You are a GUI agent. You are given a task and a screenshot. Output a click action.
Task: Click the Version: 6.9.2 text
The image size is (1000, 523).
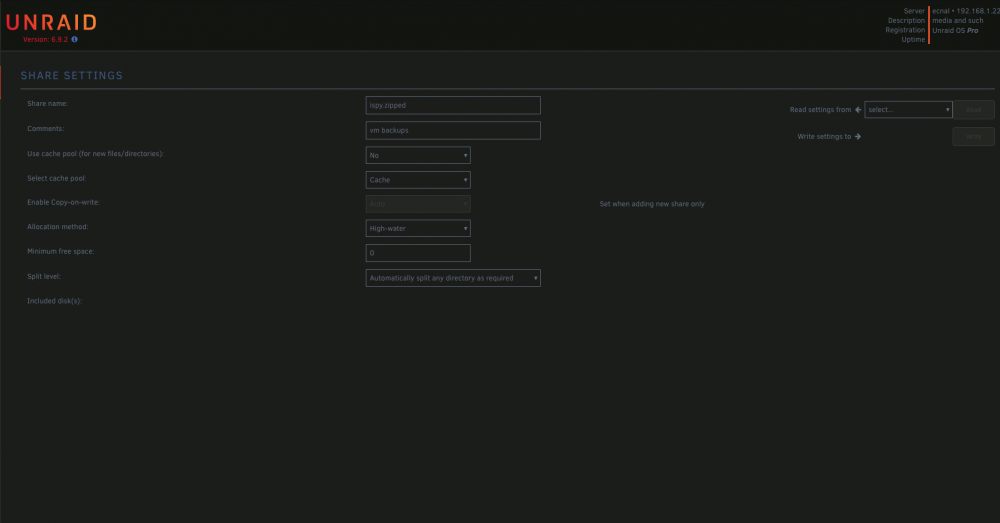click(45, 40)
